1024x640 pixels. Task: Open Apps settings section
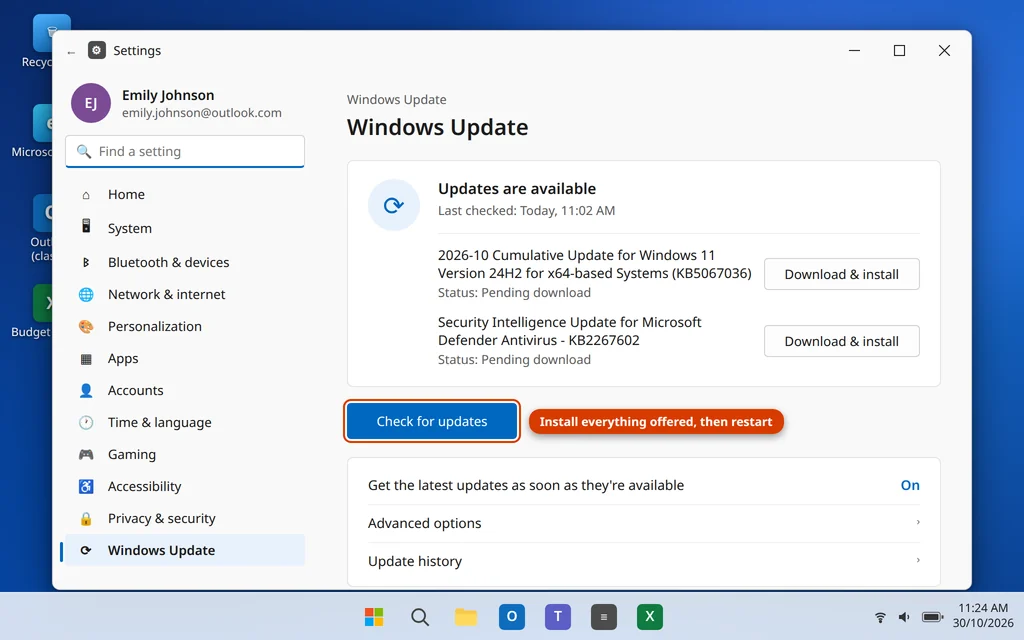185,359
